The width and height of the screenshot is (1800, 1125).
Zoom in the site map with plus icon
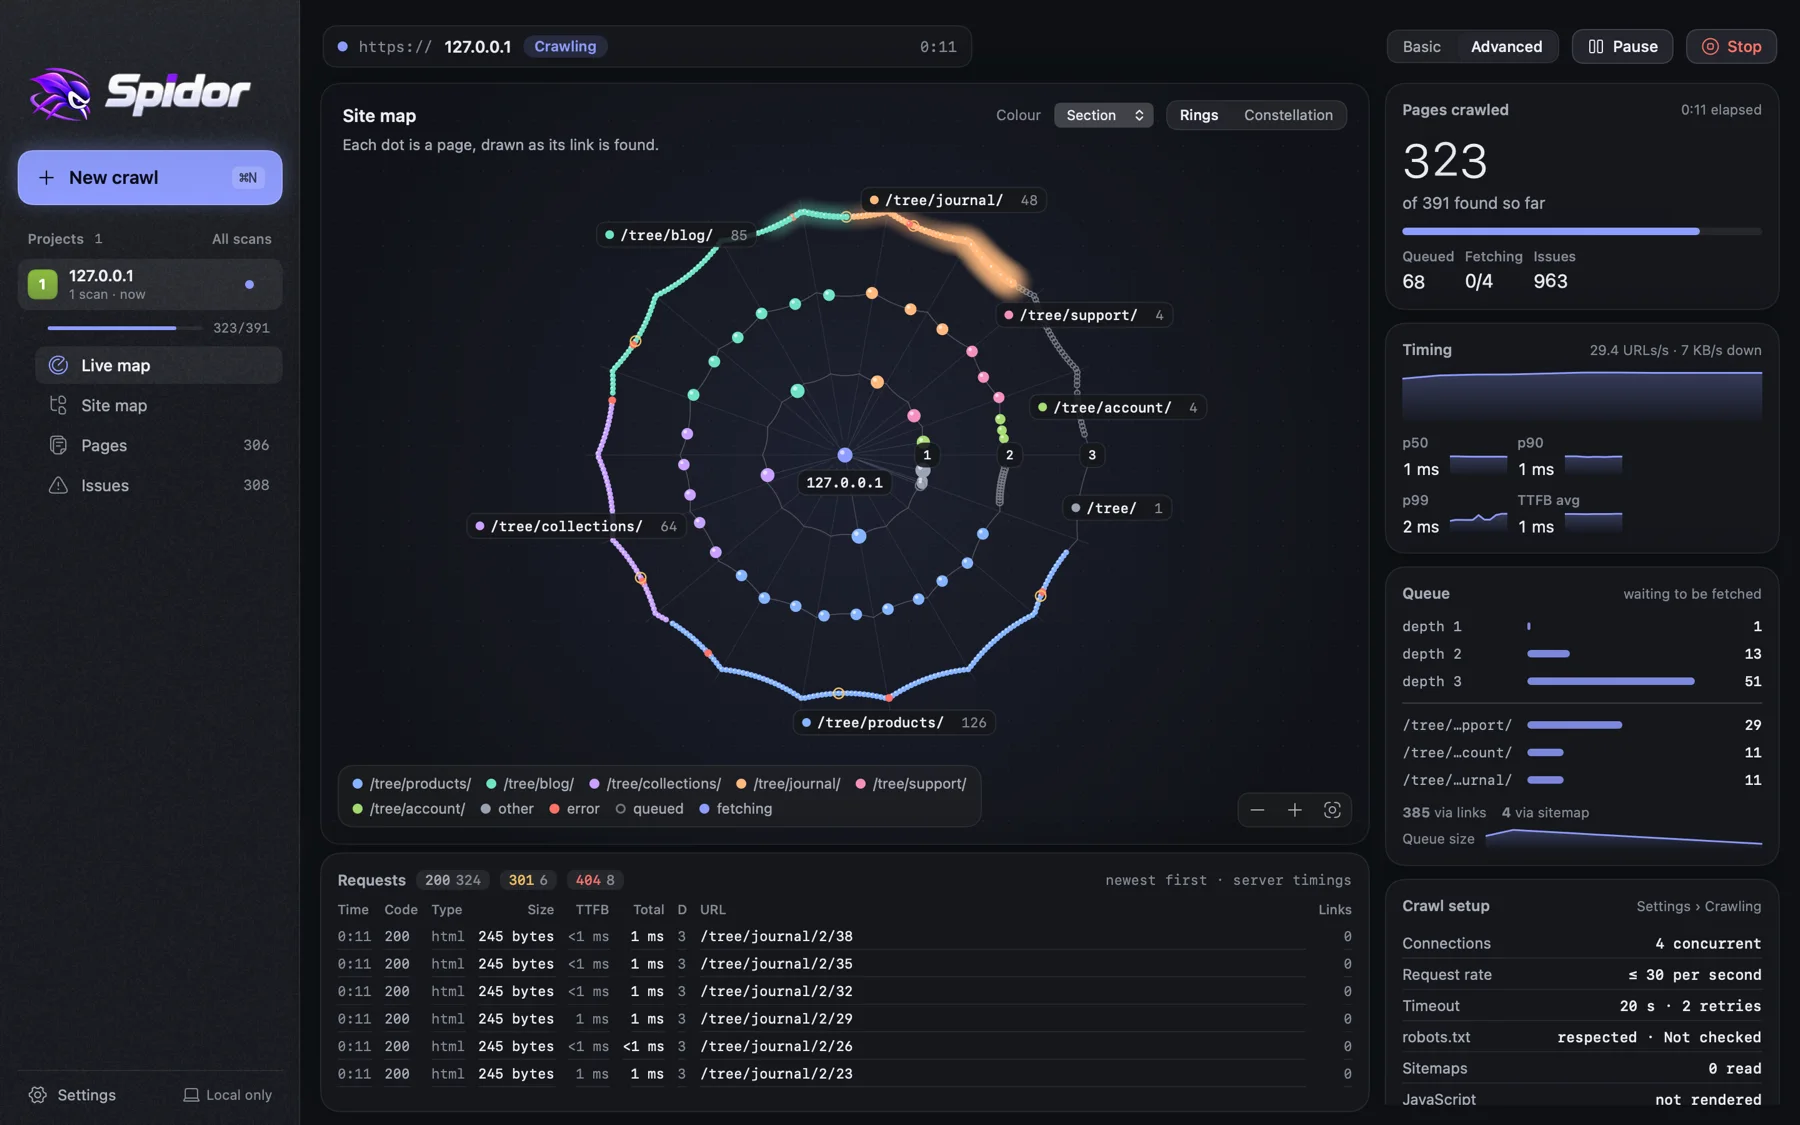[x=1294, y=810]
